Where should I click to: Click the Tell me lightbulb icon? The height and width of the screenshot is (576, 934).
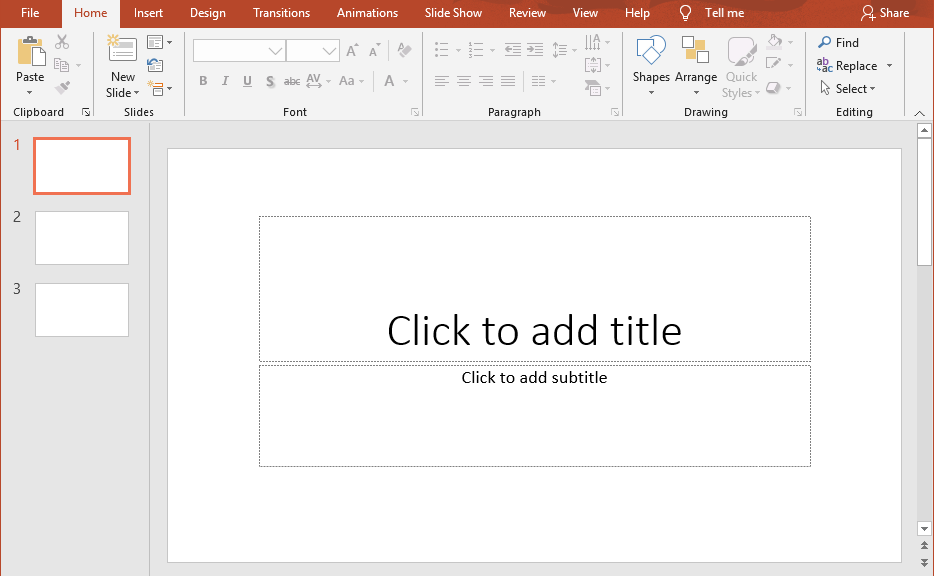pyautogui.click(x=686, y=13)
